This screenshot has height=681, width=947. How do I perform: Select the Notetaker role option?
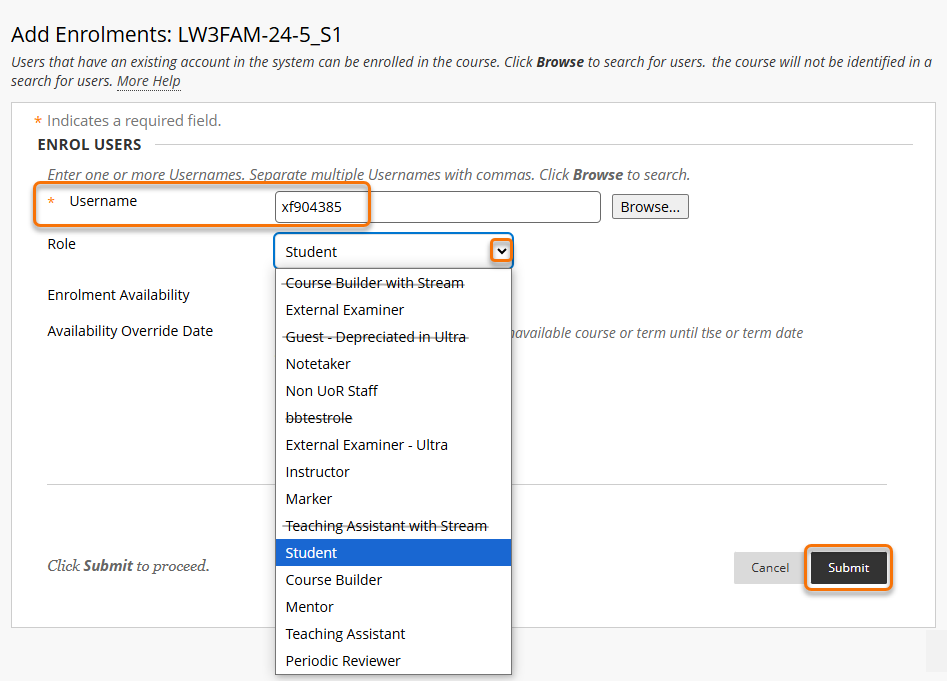point(318,364)
